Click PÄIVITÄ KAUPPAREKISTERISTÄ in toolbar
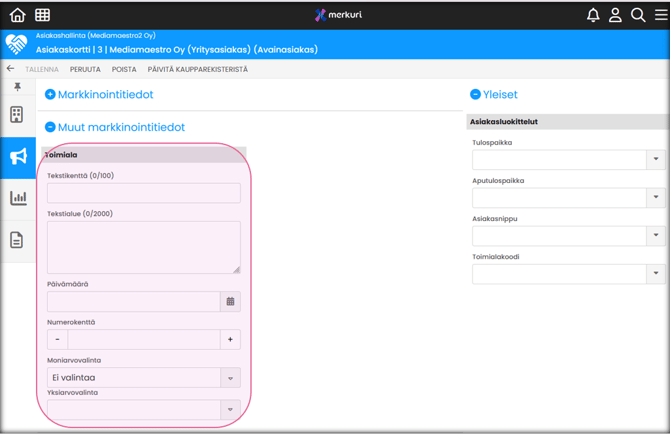This screenshot has width=670, height=434. [197, 70]
